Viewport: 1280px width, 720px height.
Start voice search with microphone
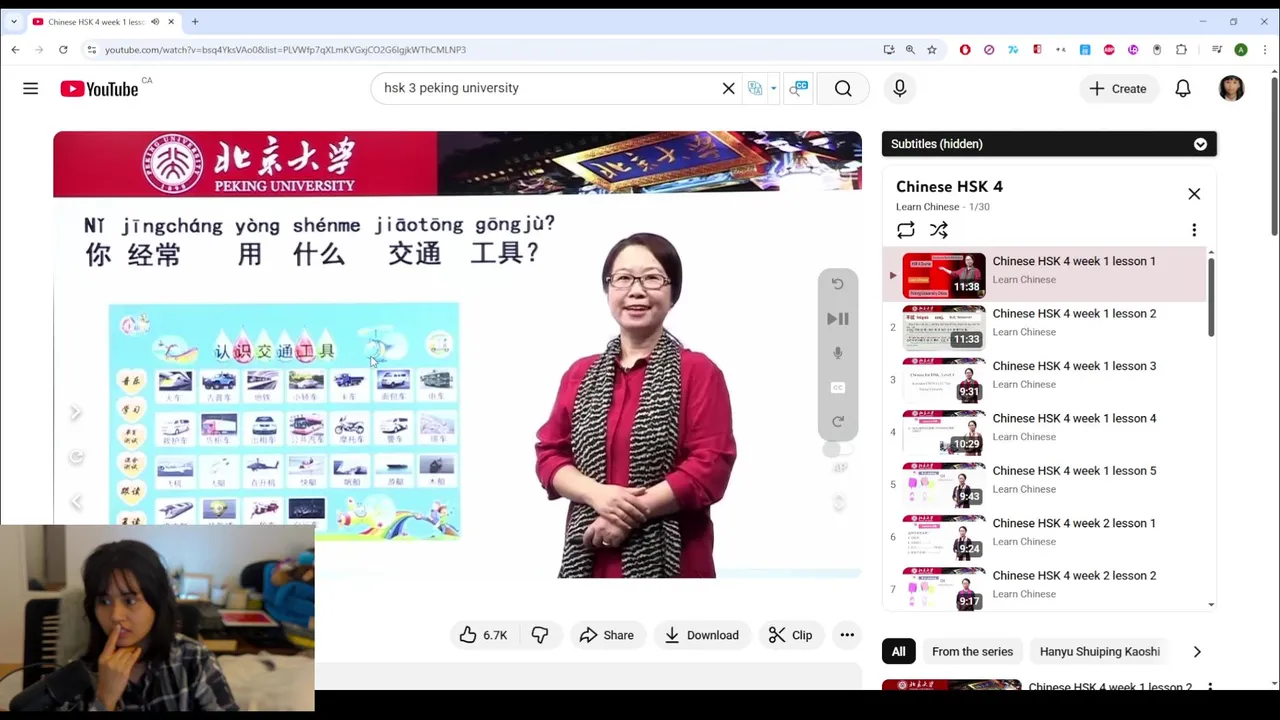(900, 88)
